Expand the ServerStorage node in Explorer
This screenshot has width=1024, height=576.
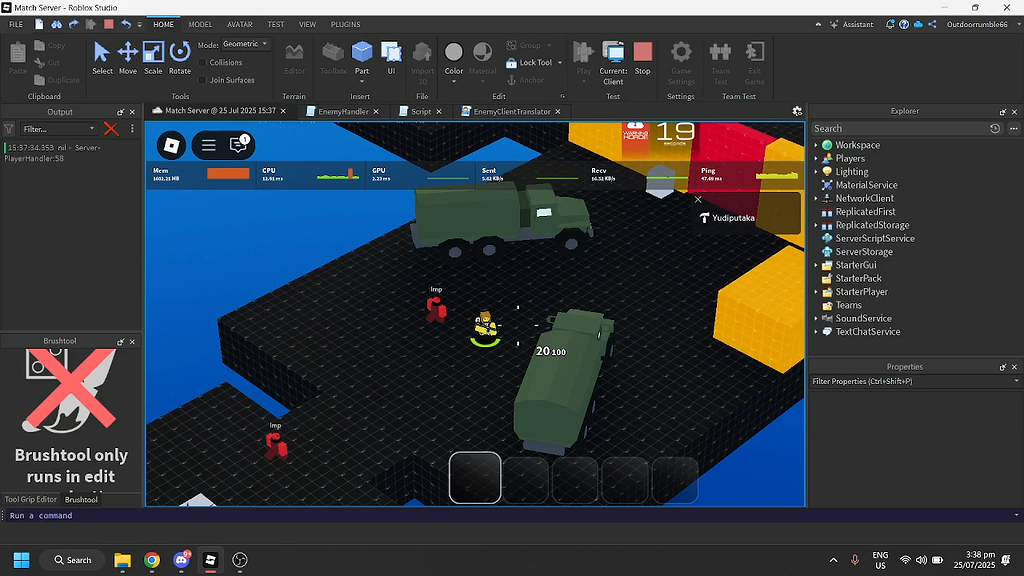(x=816, y=252)
